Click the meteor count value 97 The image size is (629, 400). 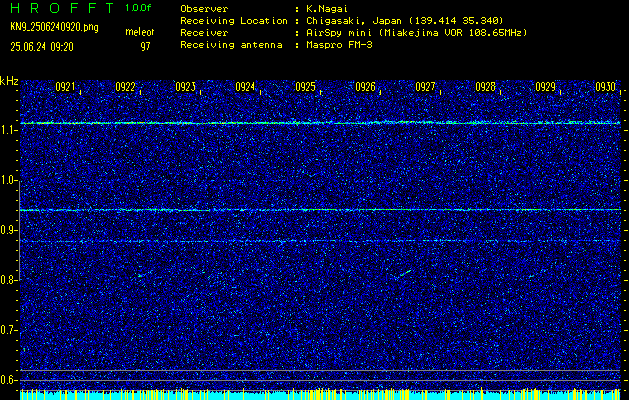[x=145, y=47]
